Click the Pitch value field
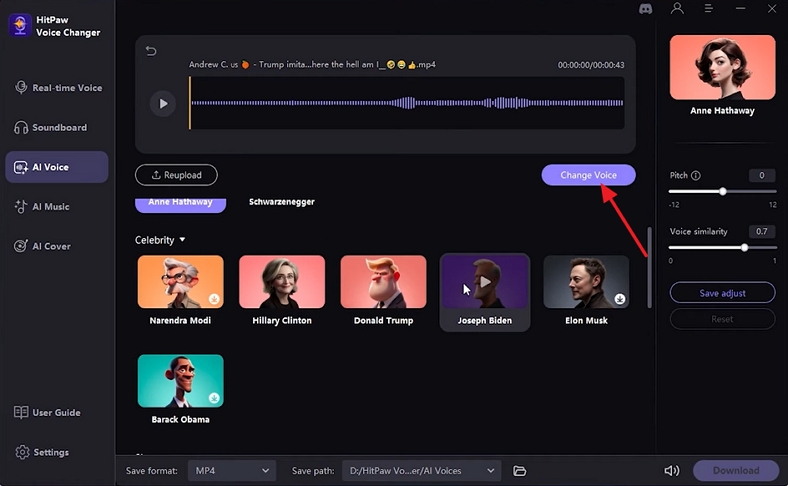 [762, 175]
